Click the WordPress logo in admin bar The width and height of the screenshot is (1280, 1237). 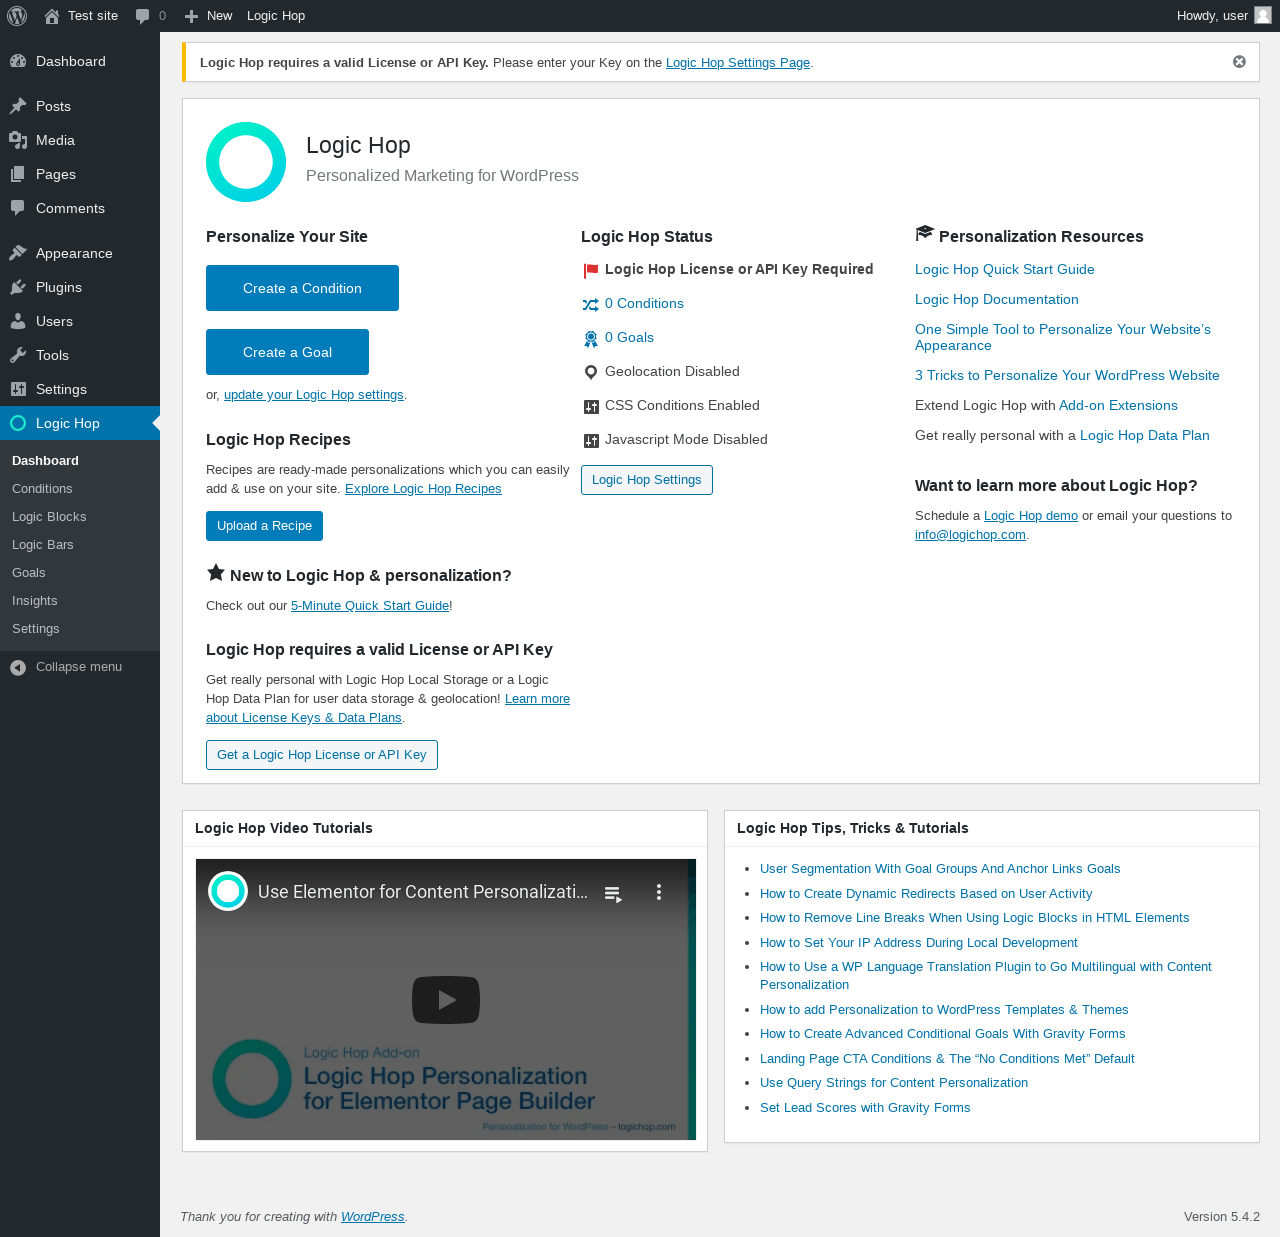pyautogui.click(x=17, y=16)
